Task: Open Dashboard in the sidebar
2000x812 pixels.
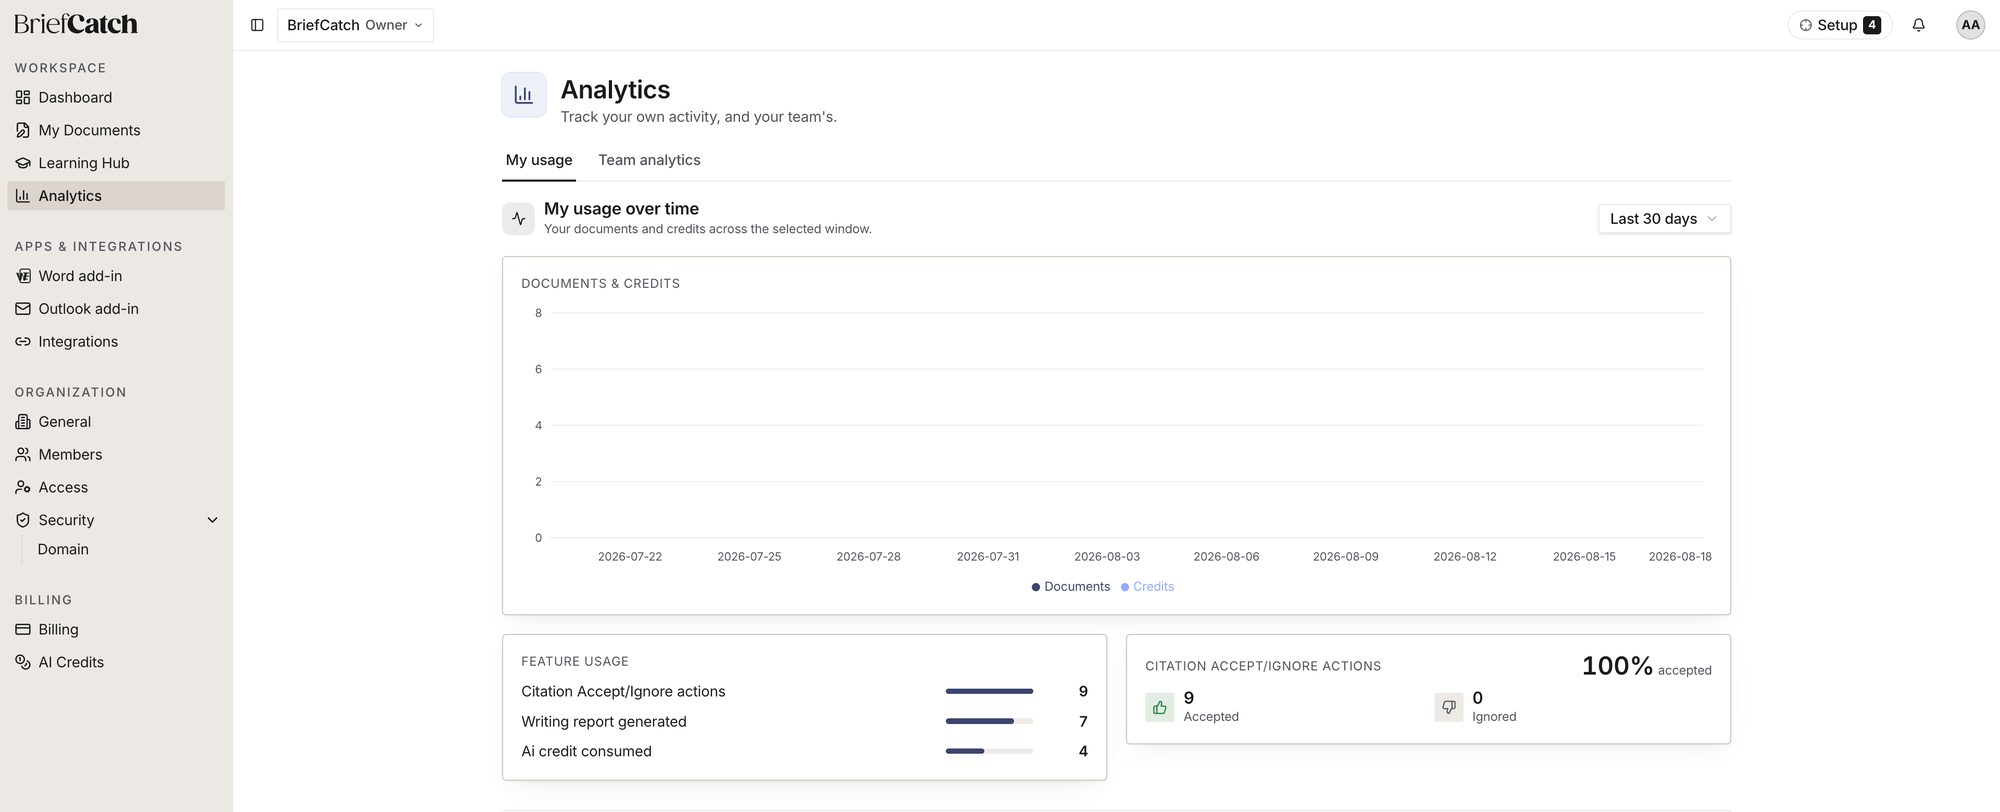Action: 116,97
